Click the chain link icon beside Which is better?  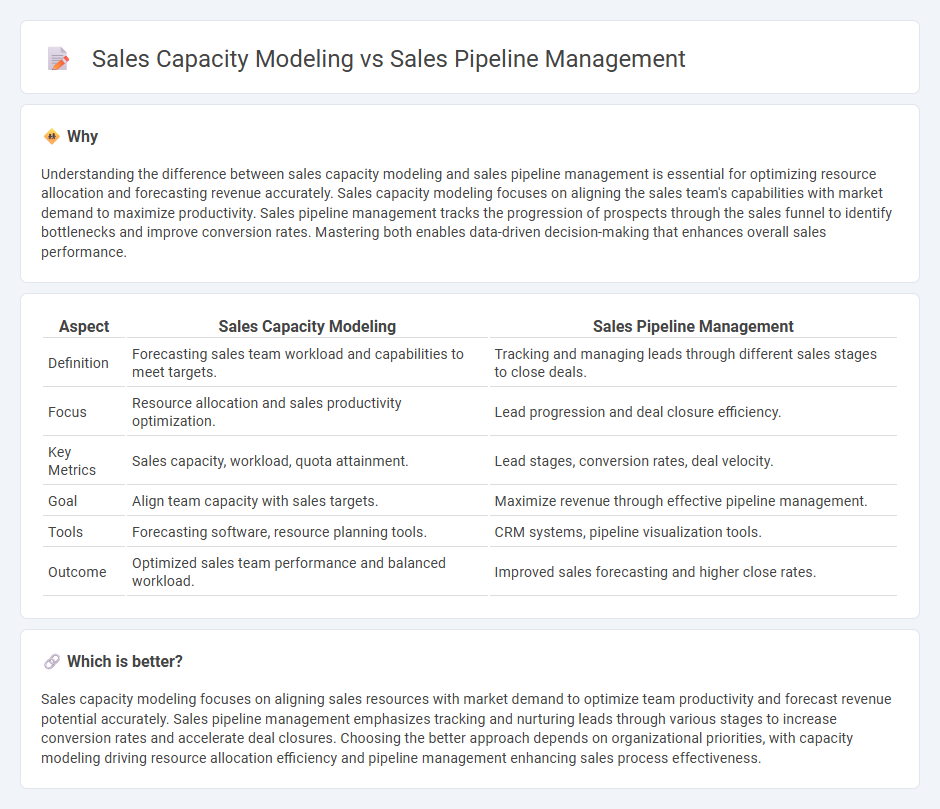pos(52,661)
